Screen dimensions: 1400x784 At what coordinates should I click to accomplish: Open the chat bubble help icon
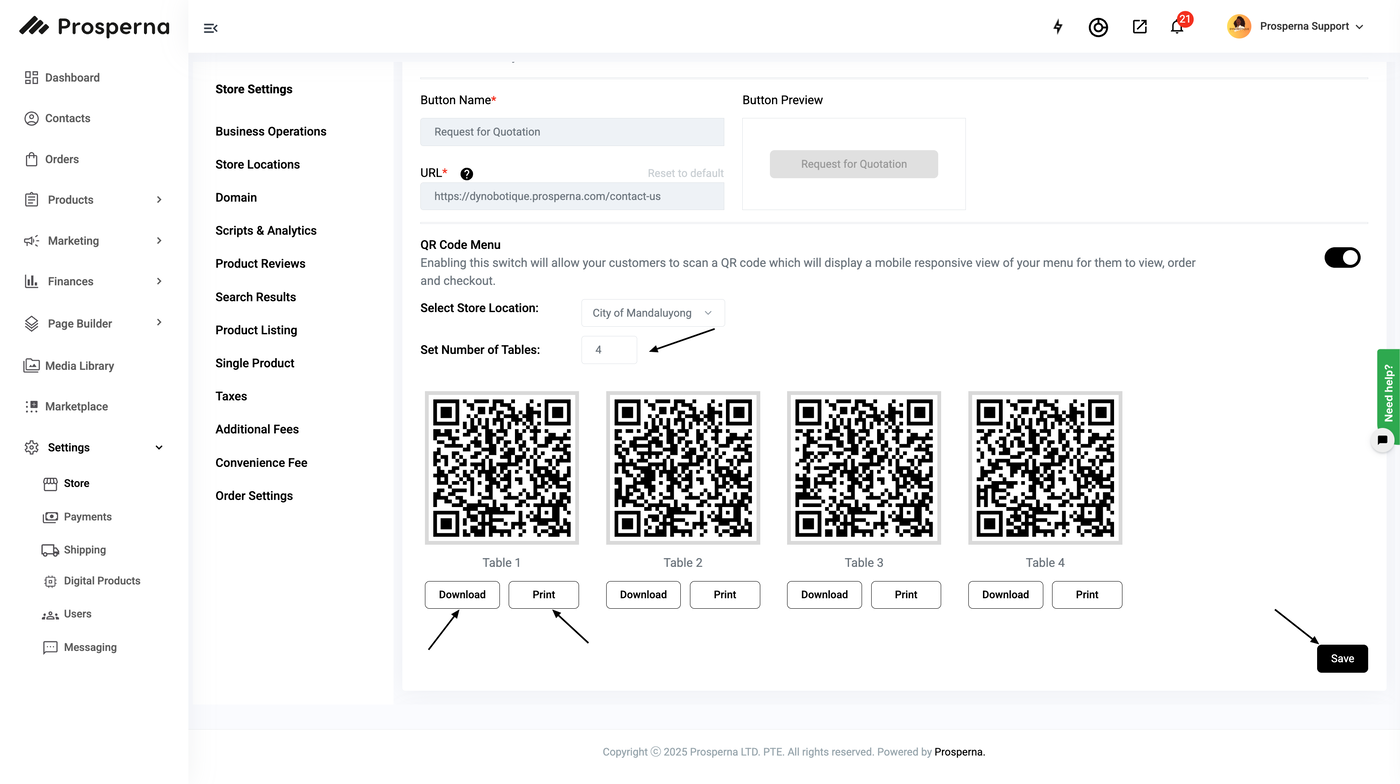[1382, 440]
